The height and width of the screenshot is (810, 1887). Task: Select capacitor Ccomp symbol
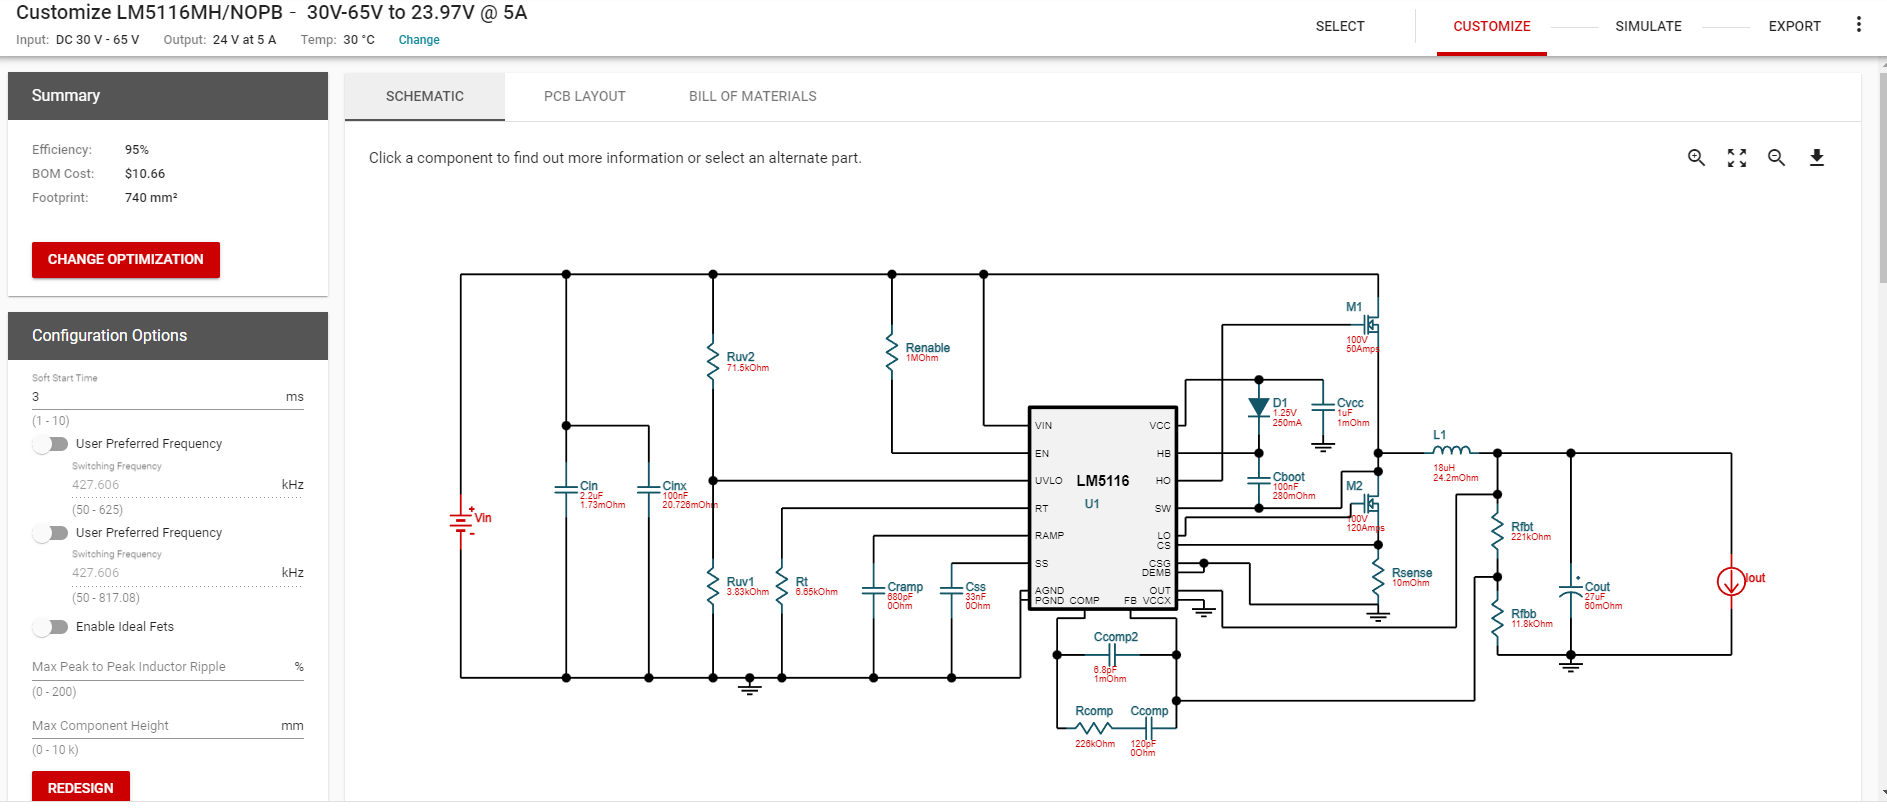coord(1149,728)
